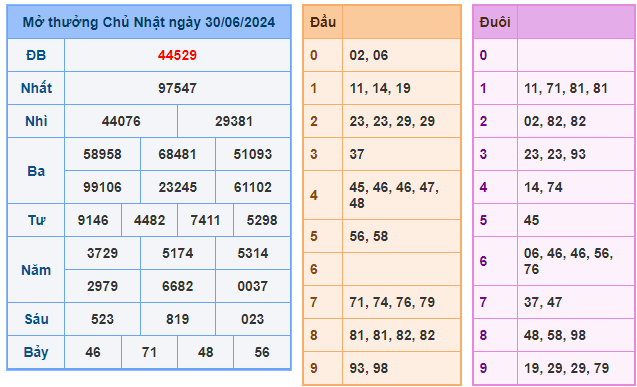Click the Tư number 7411
Image resolution: width=637 pixels, height=387 pixels.
205,220
